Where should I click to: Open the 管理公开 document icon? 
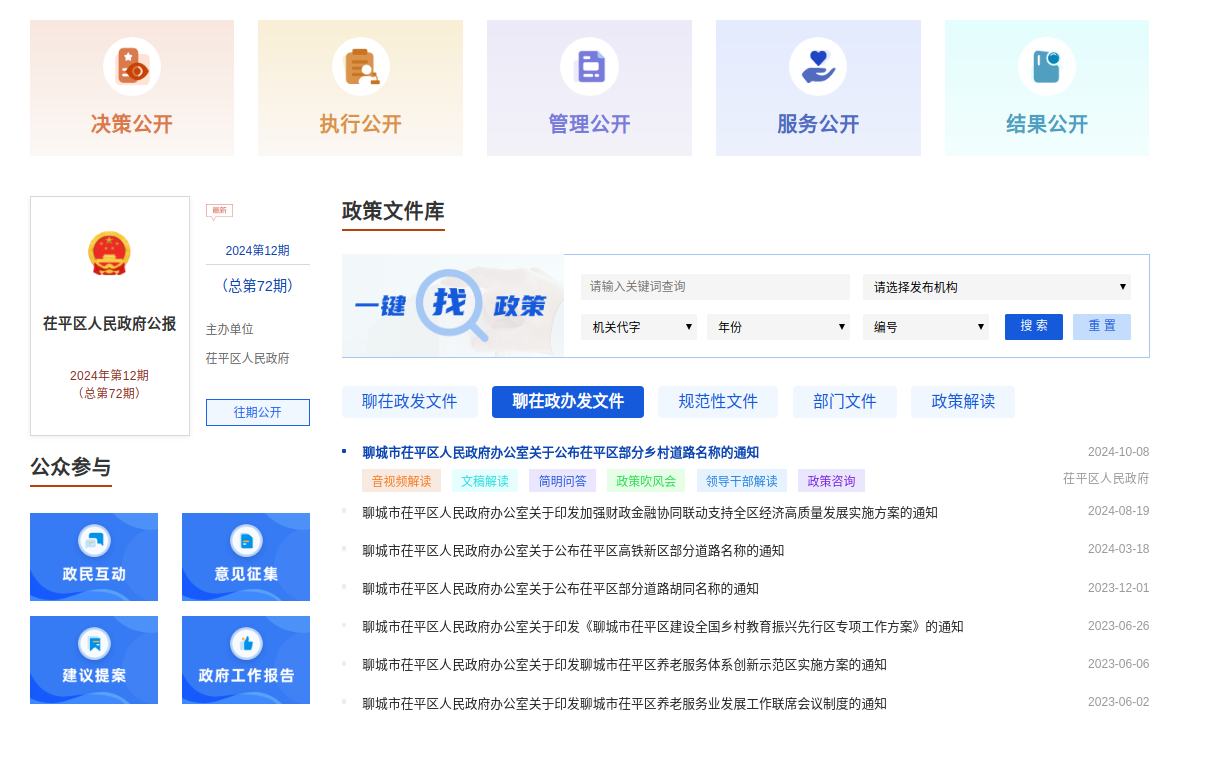589,67
